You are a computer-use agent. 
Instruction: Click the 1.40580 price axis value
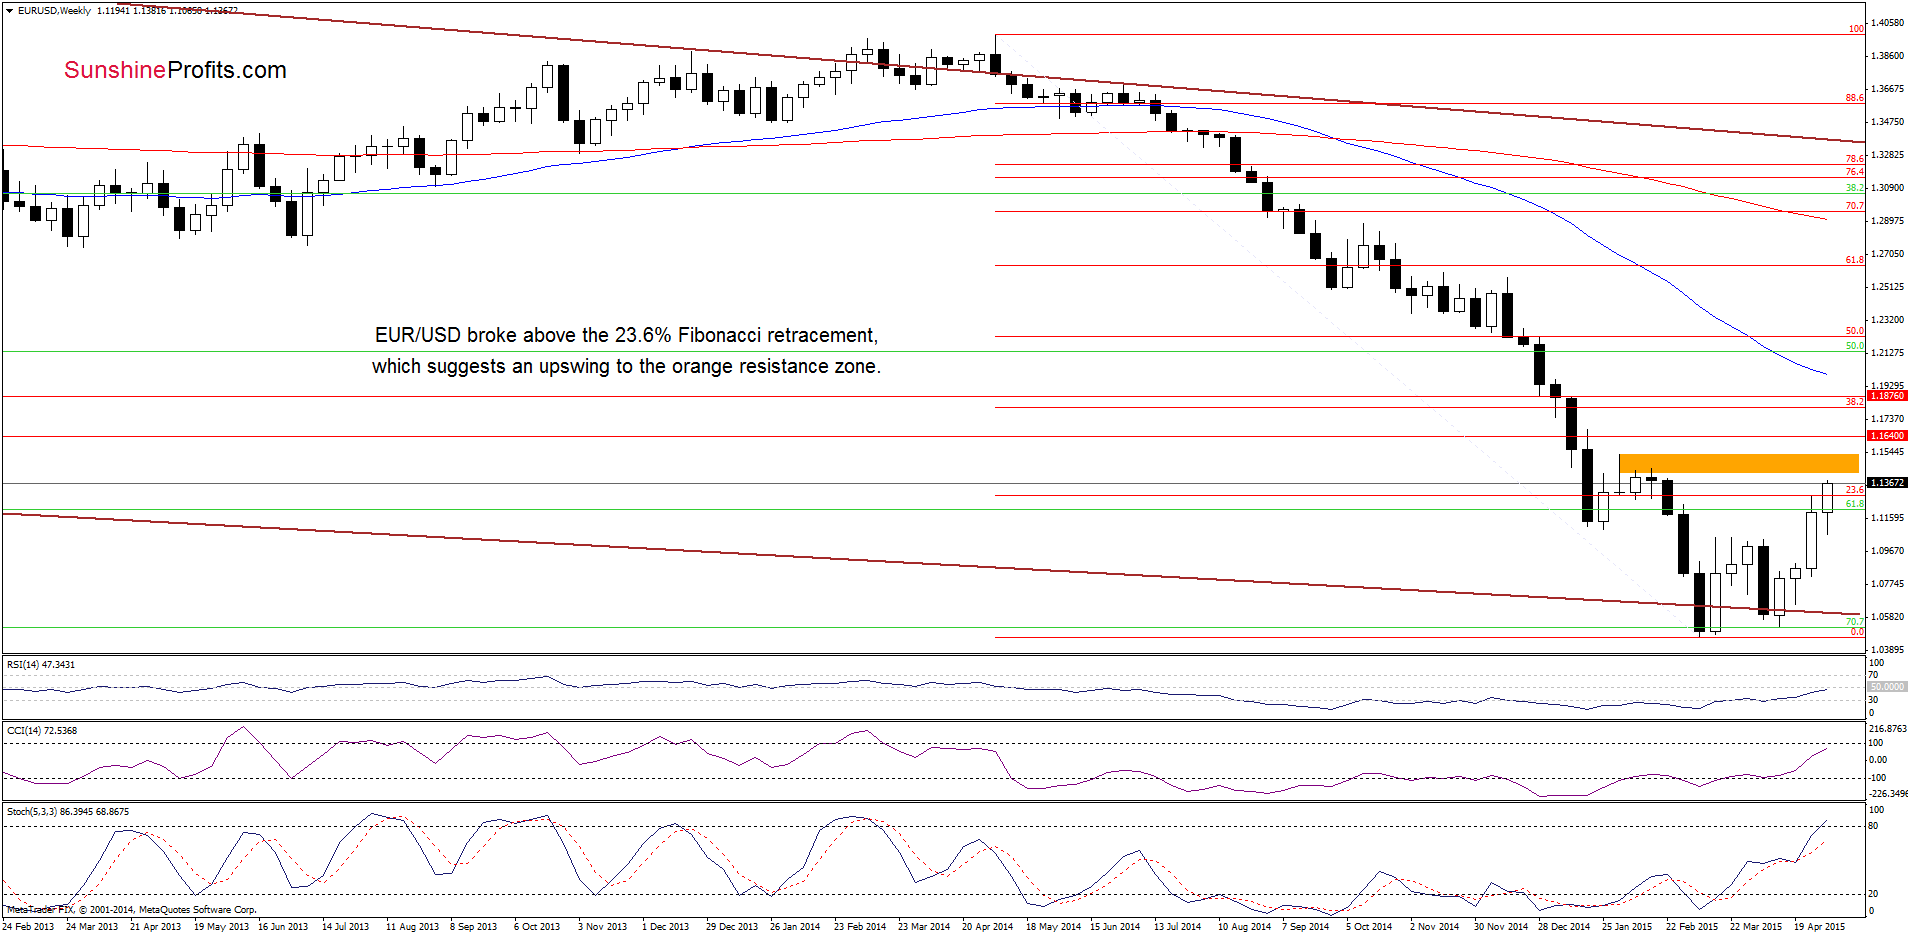point(1887,22)
